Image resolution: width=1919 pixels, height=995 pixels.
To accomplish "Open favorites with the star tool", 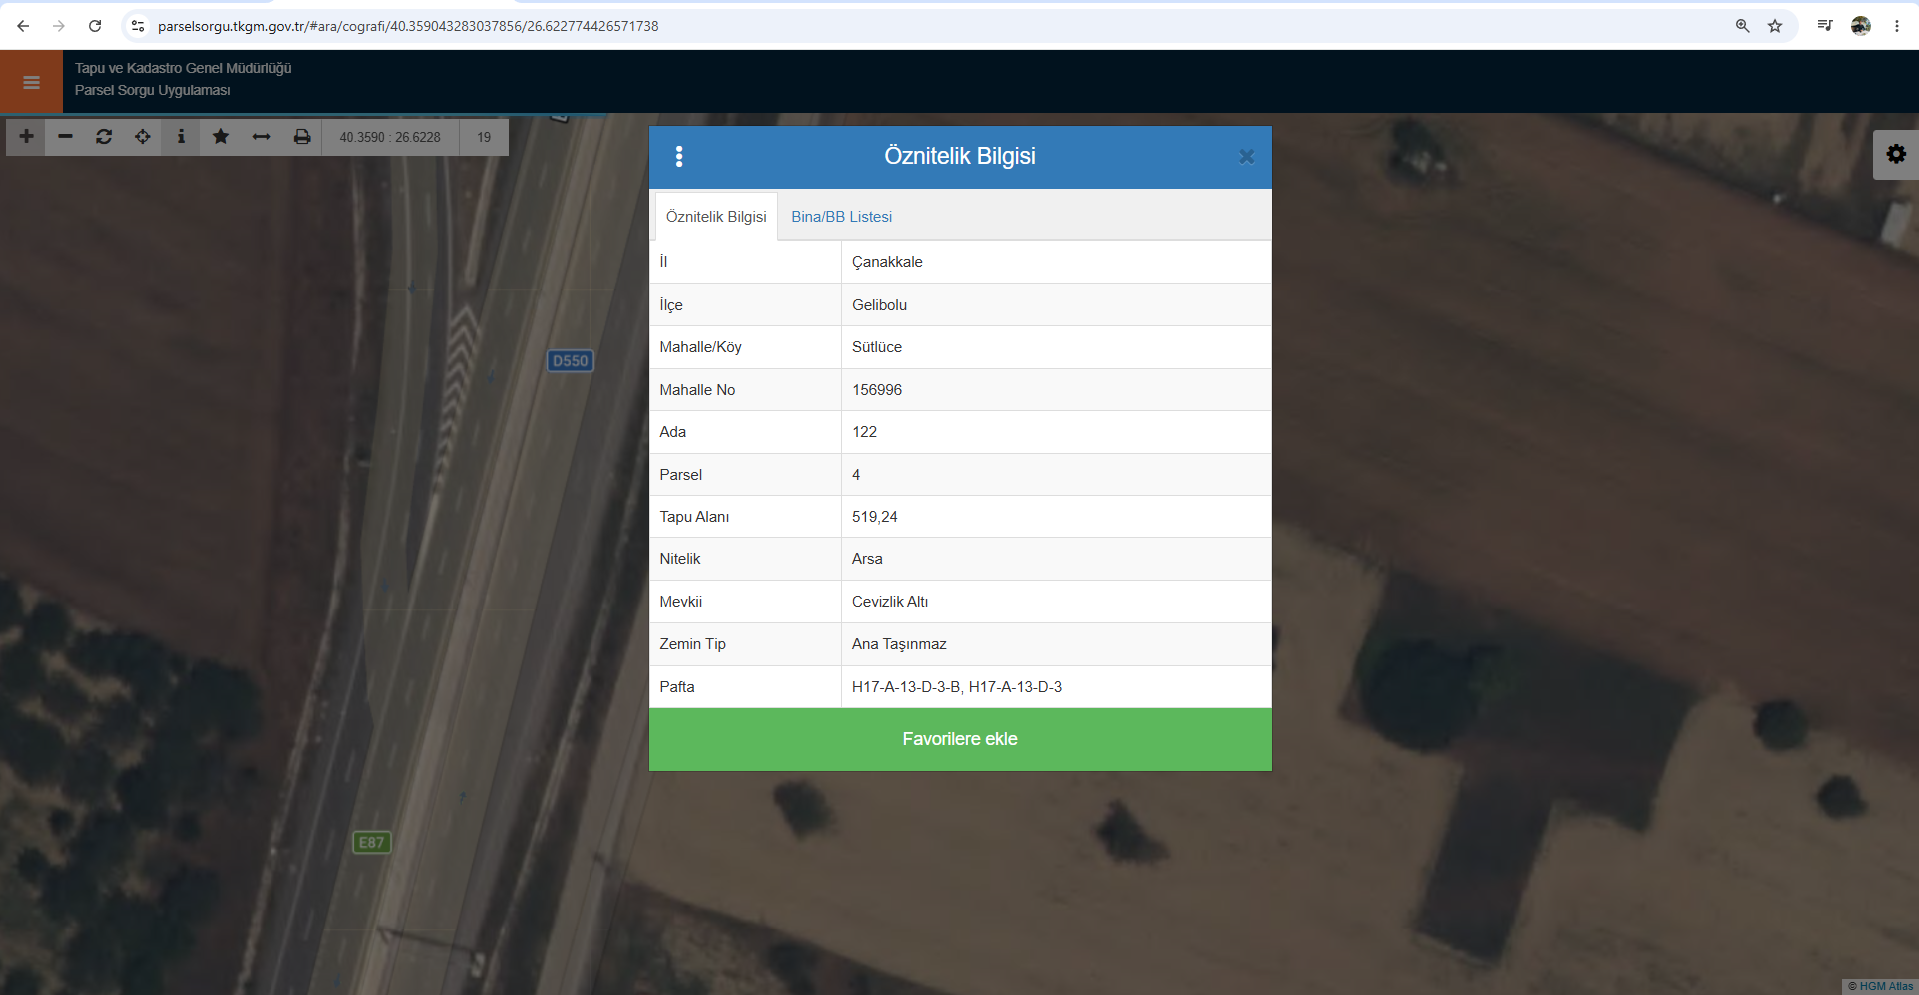I will click(221, 137).
